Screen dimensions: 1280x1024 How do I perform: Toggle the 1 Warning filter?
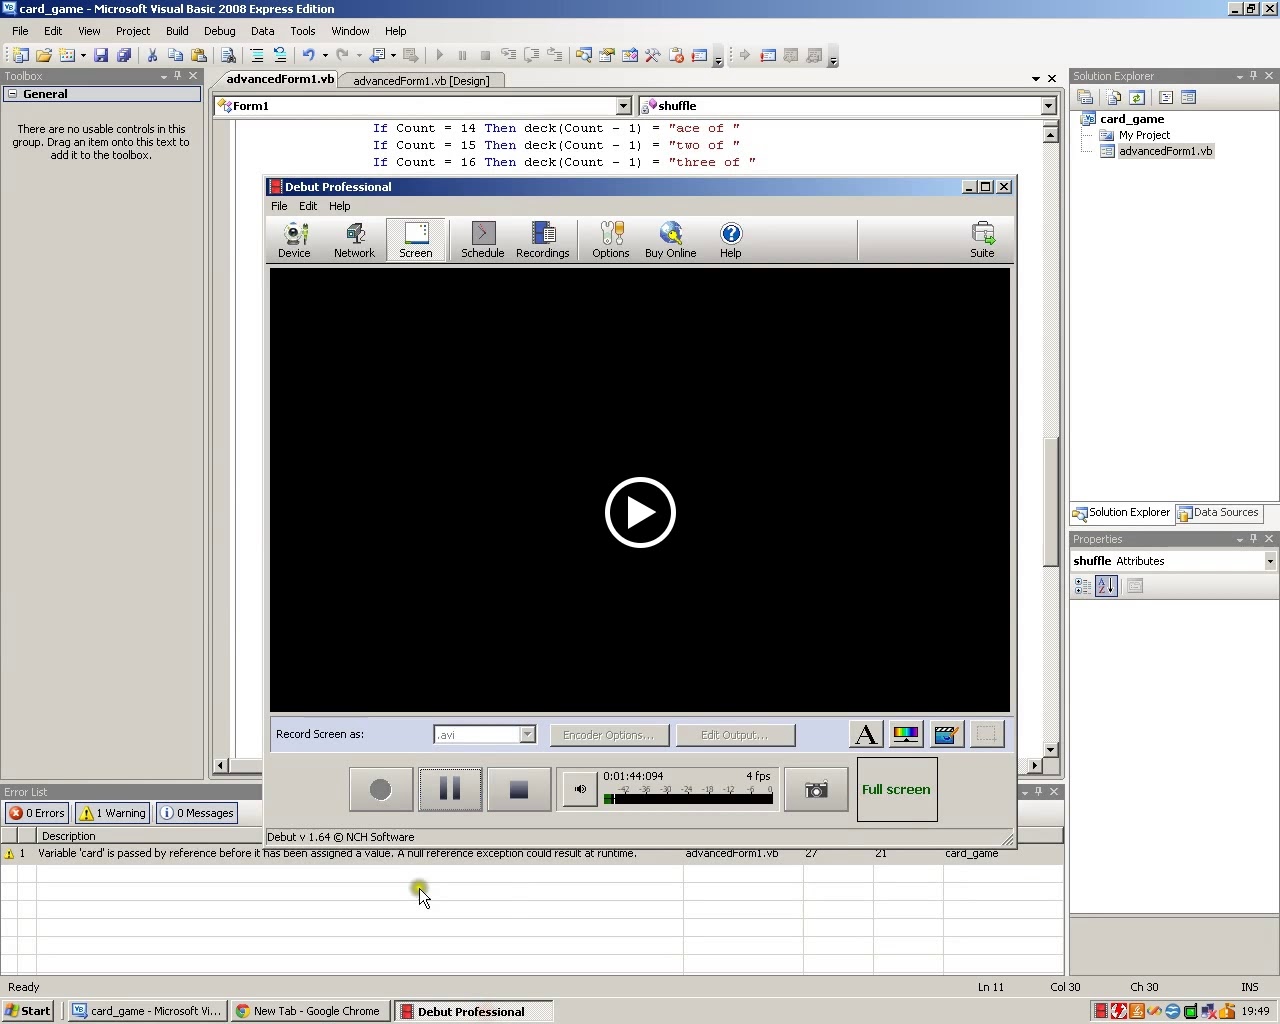pos(114,813)
